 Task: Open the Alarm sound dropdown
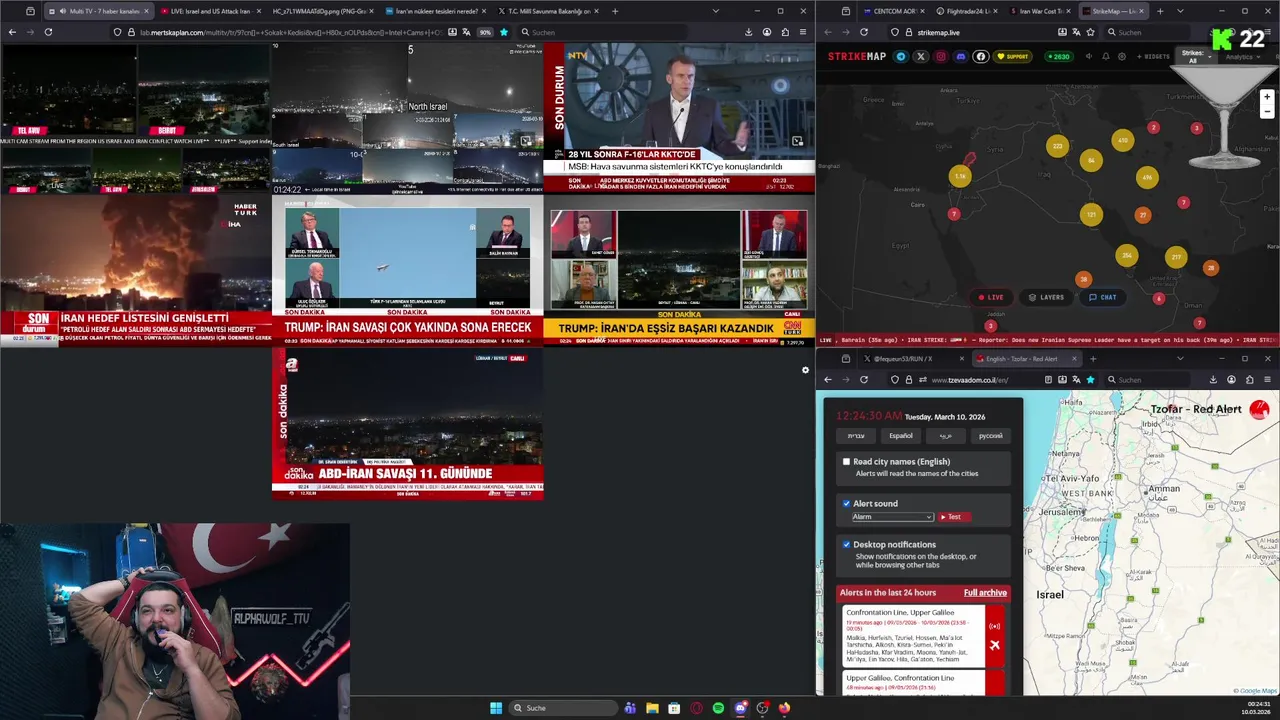coord(892,517)
